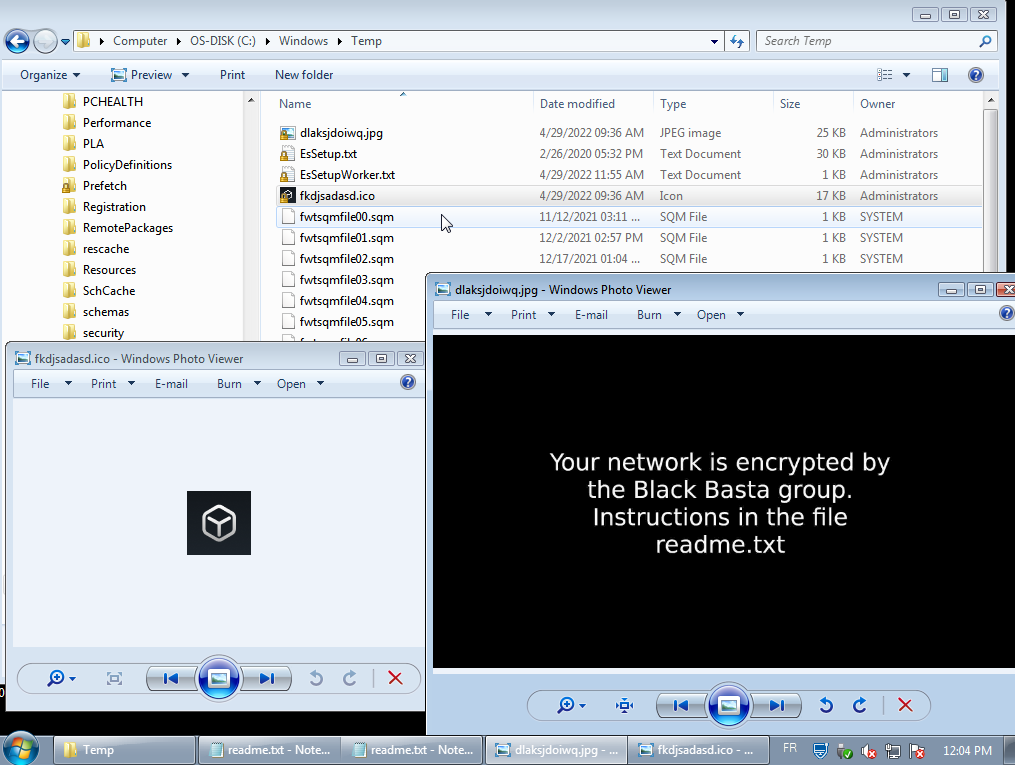Click FR language indicator in taskbar
Image resolution: width=1015 pixels, height=765 pixels.
tap(790, 749)
